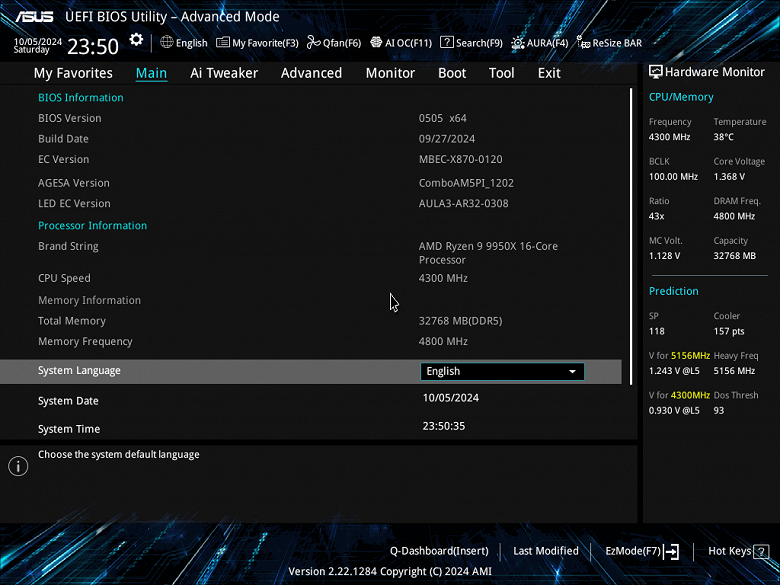
Task: Click the MC Volt. 1.128 V reading
Action: point(665,256)
